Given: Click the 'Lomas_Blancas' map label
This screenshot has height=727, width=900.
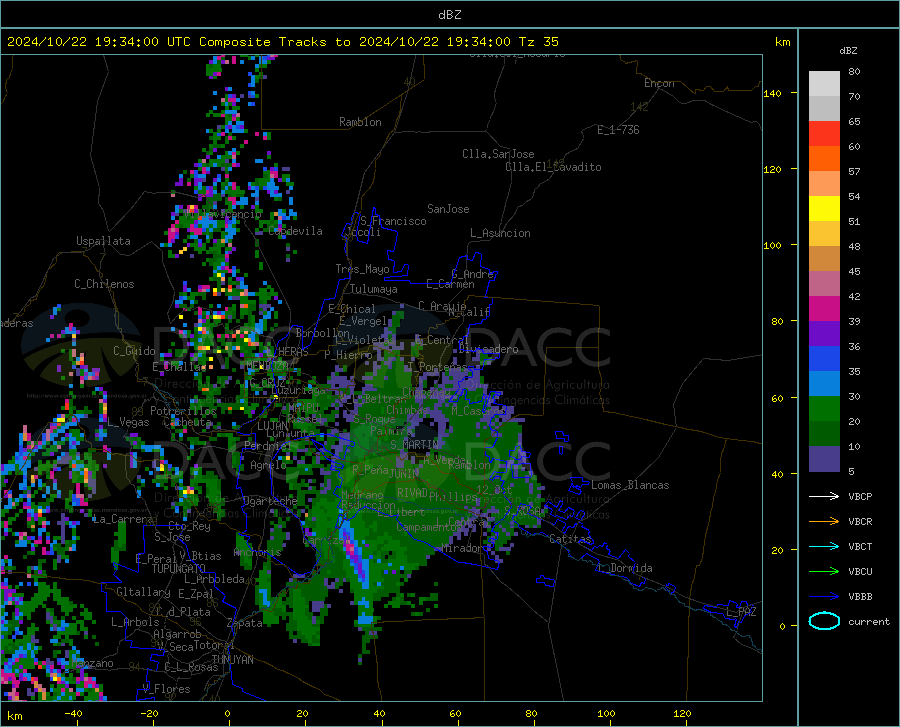Looking at the screenshot, I should coord(630,485).
